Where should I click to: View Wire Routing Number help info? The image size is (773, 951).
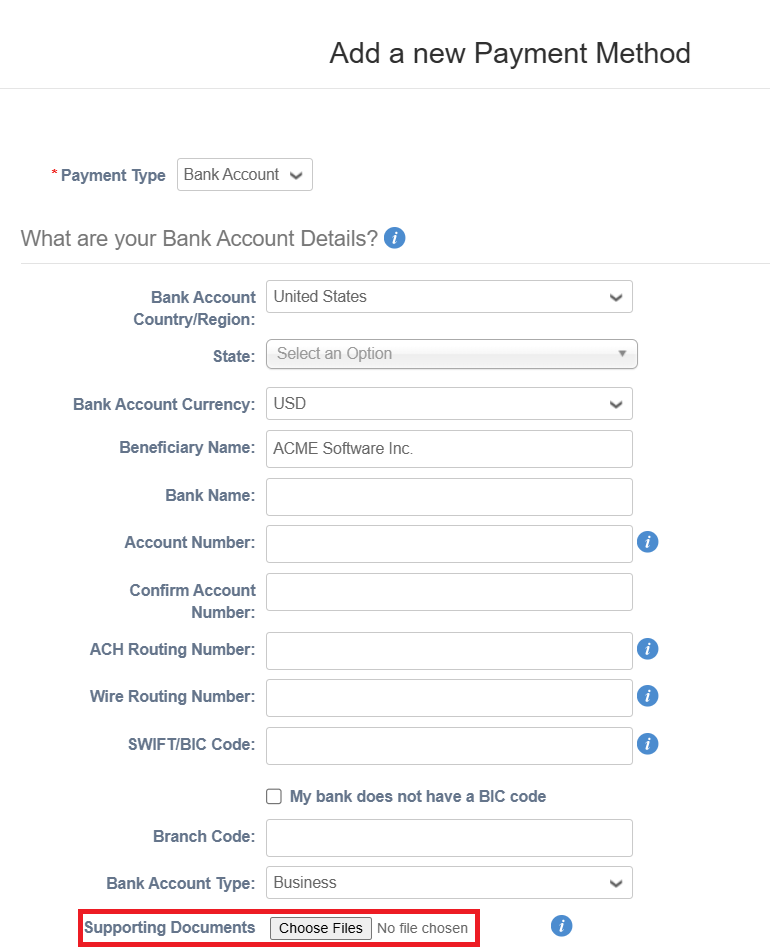tap(647, 696)
